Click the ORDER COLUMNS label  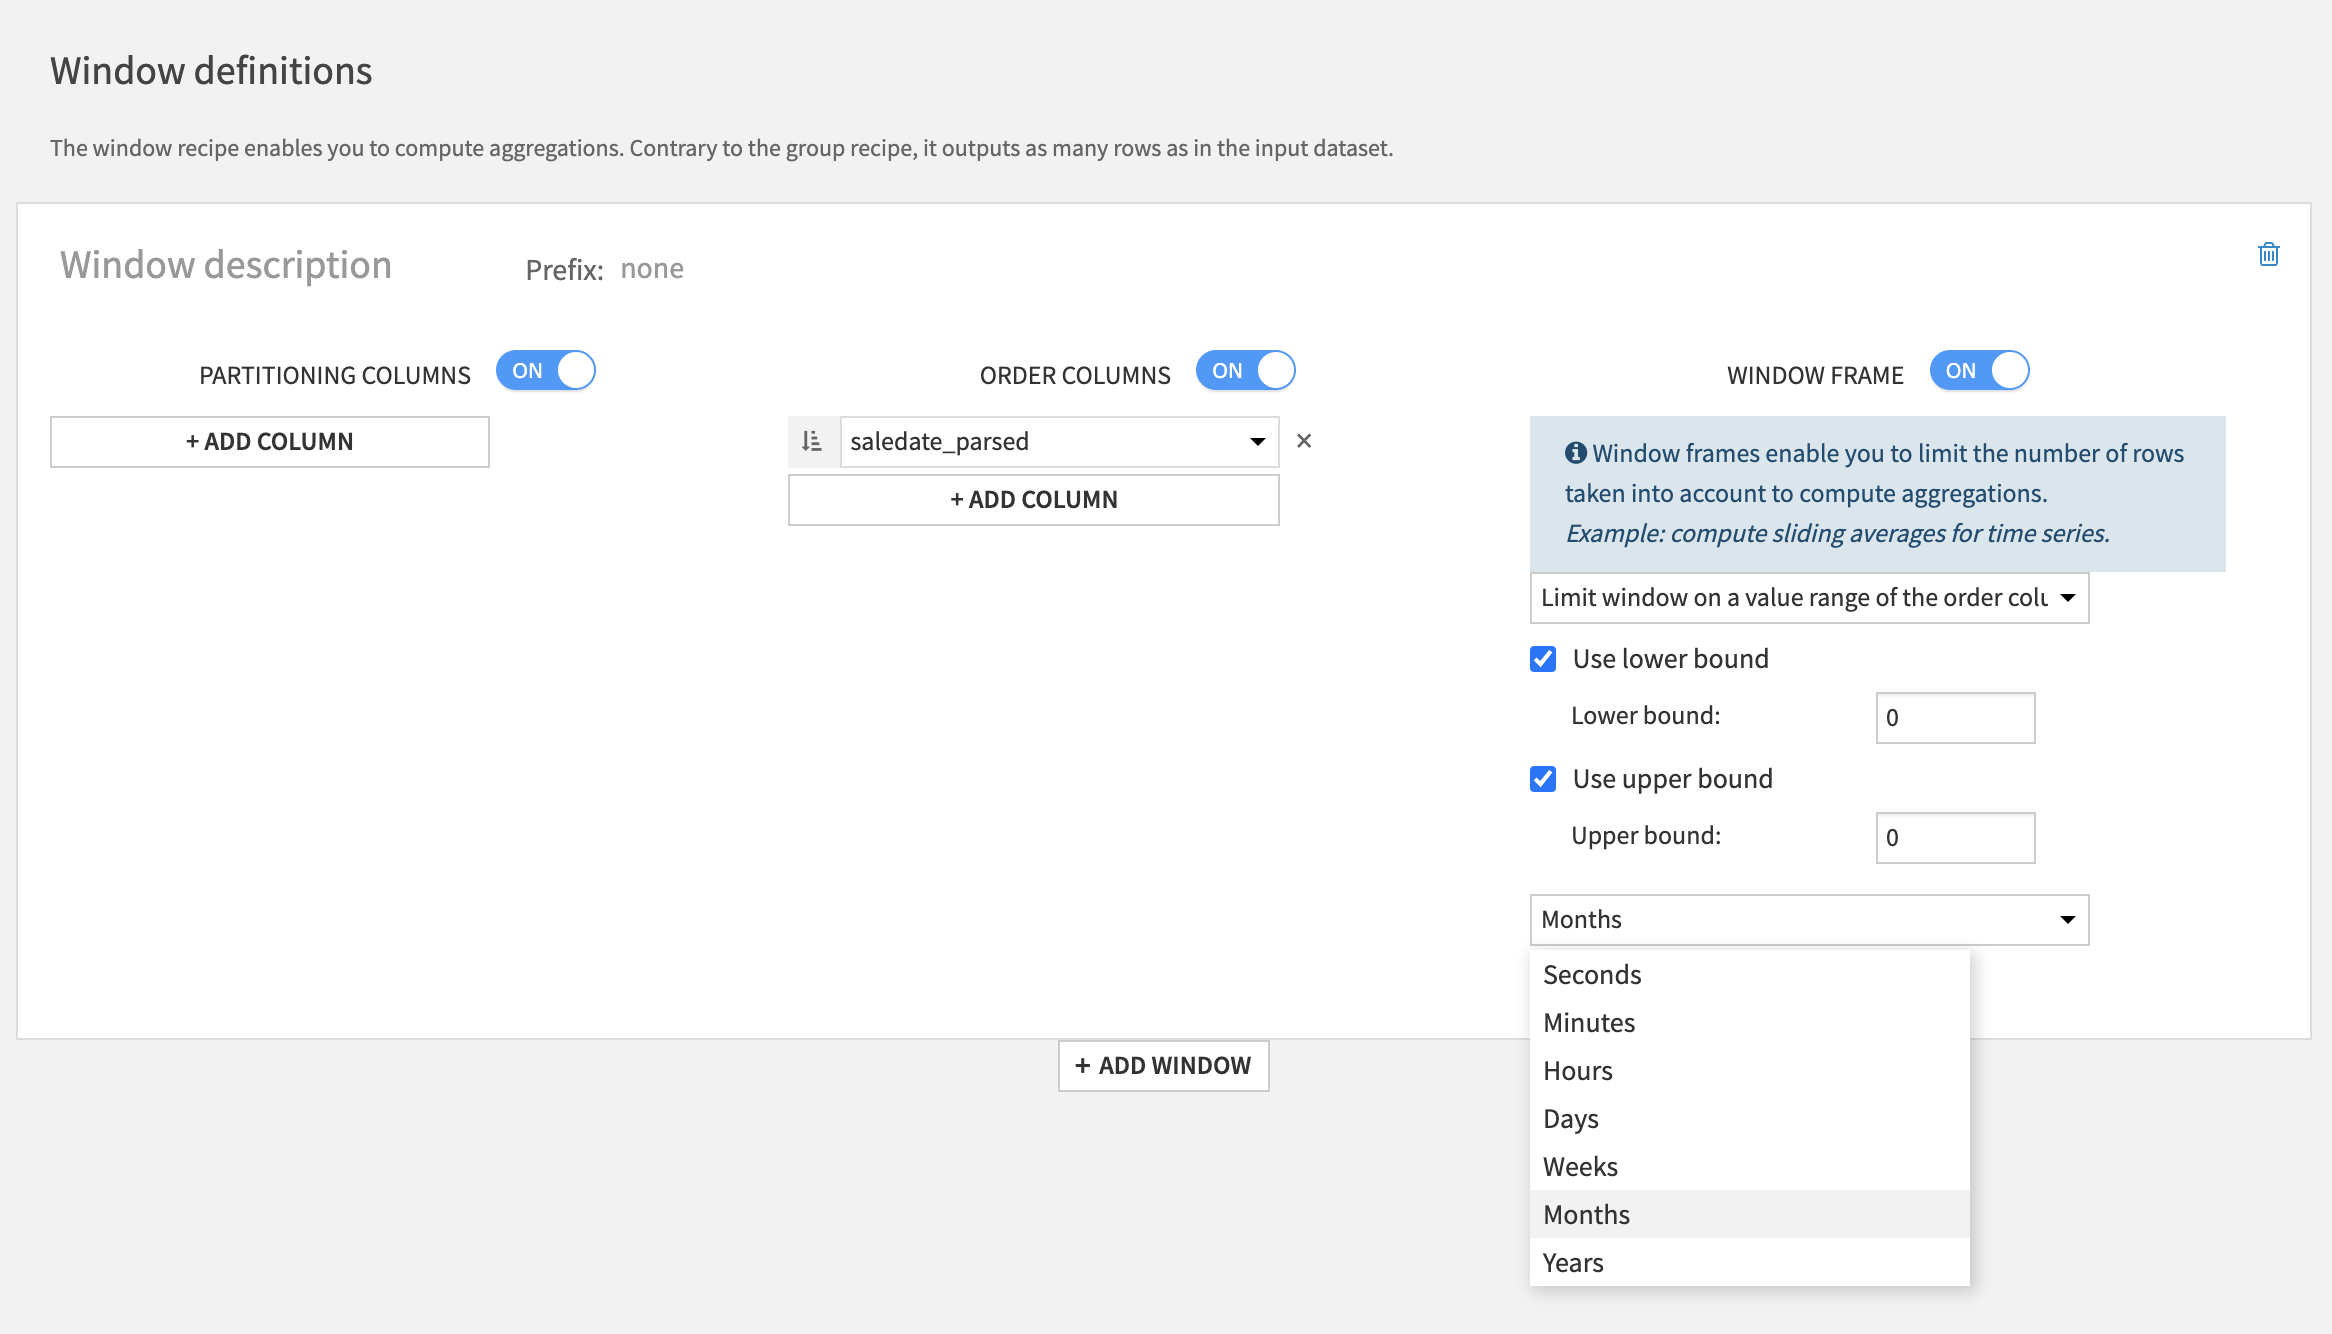(1075, 375)
